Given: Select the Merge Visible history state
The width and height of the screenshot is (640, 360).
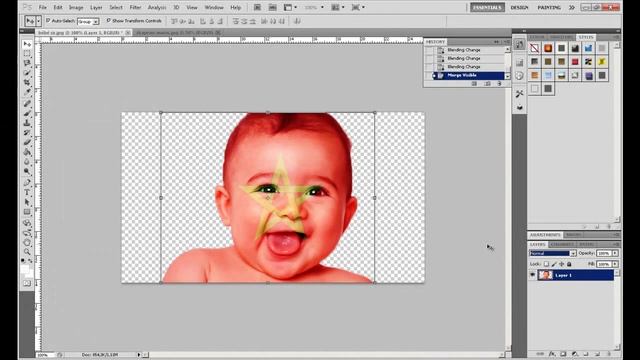Looking at the screenshot, I should (x=468, y=76).
